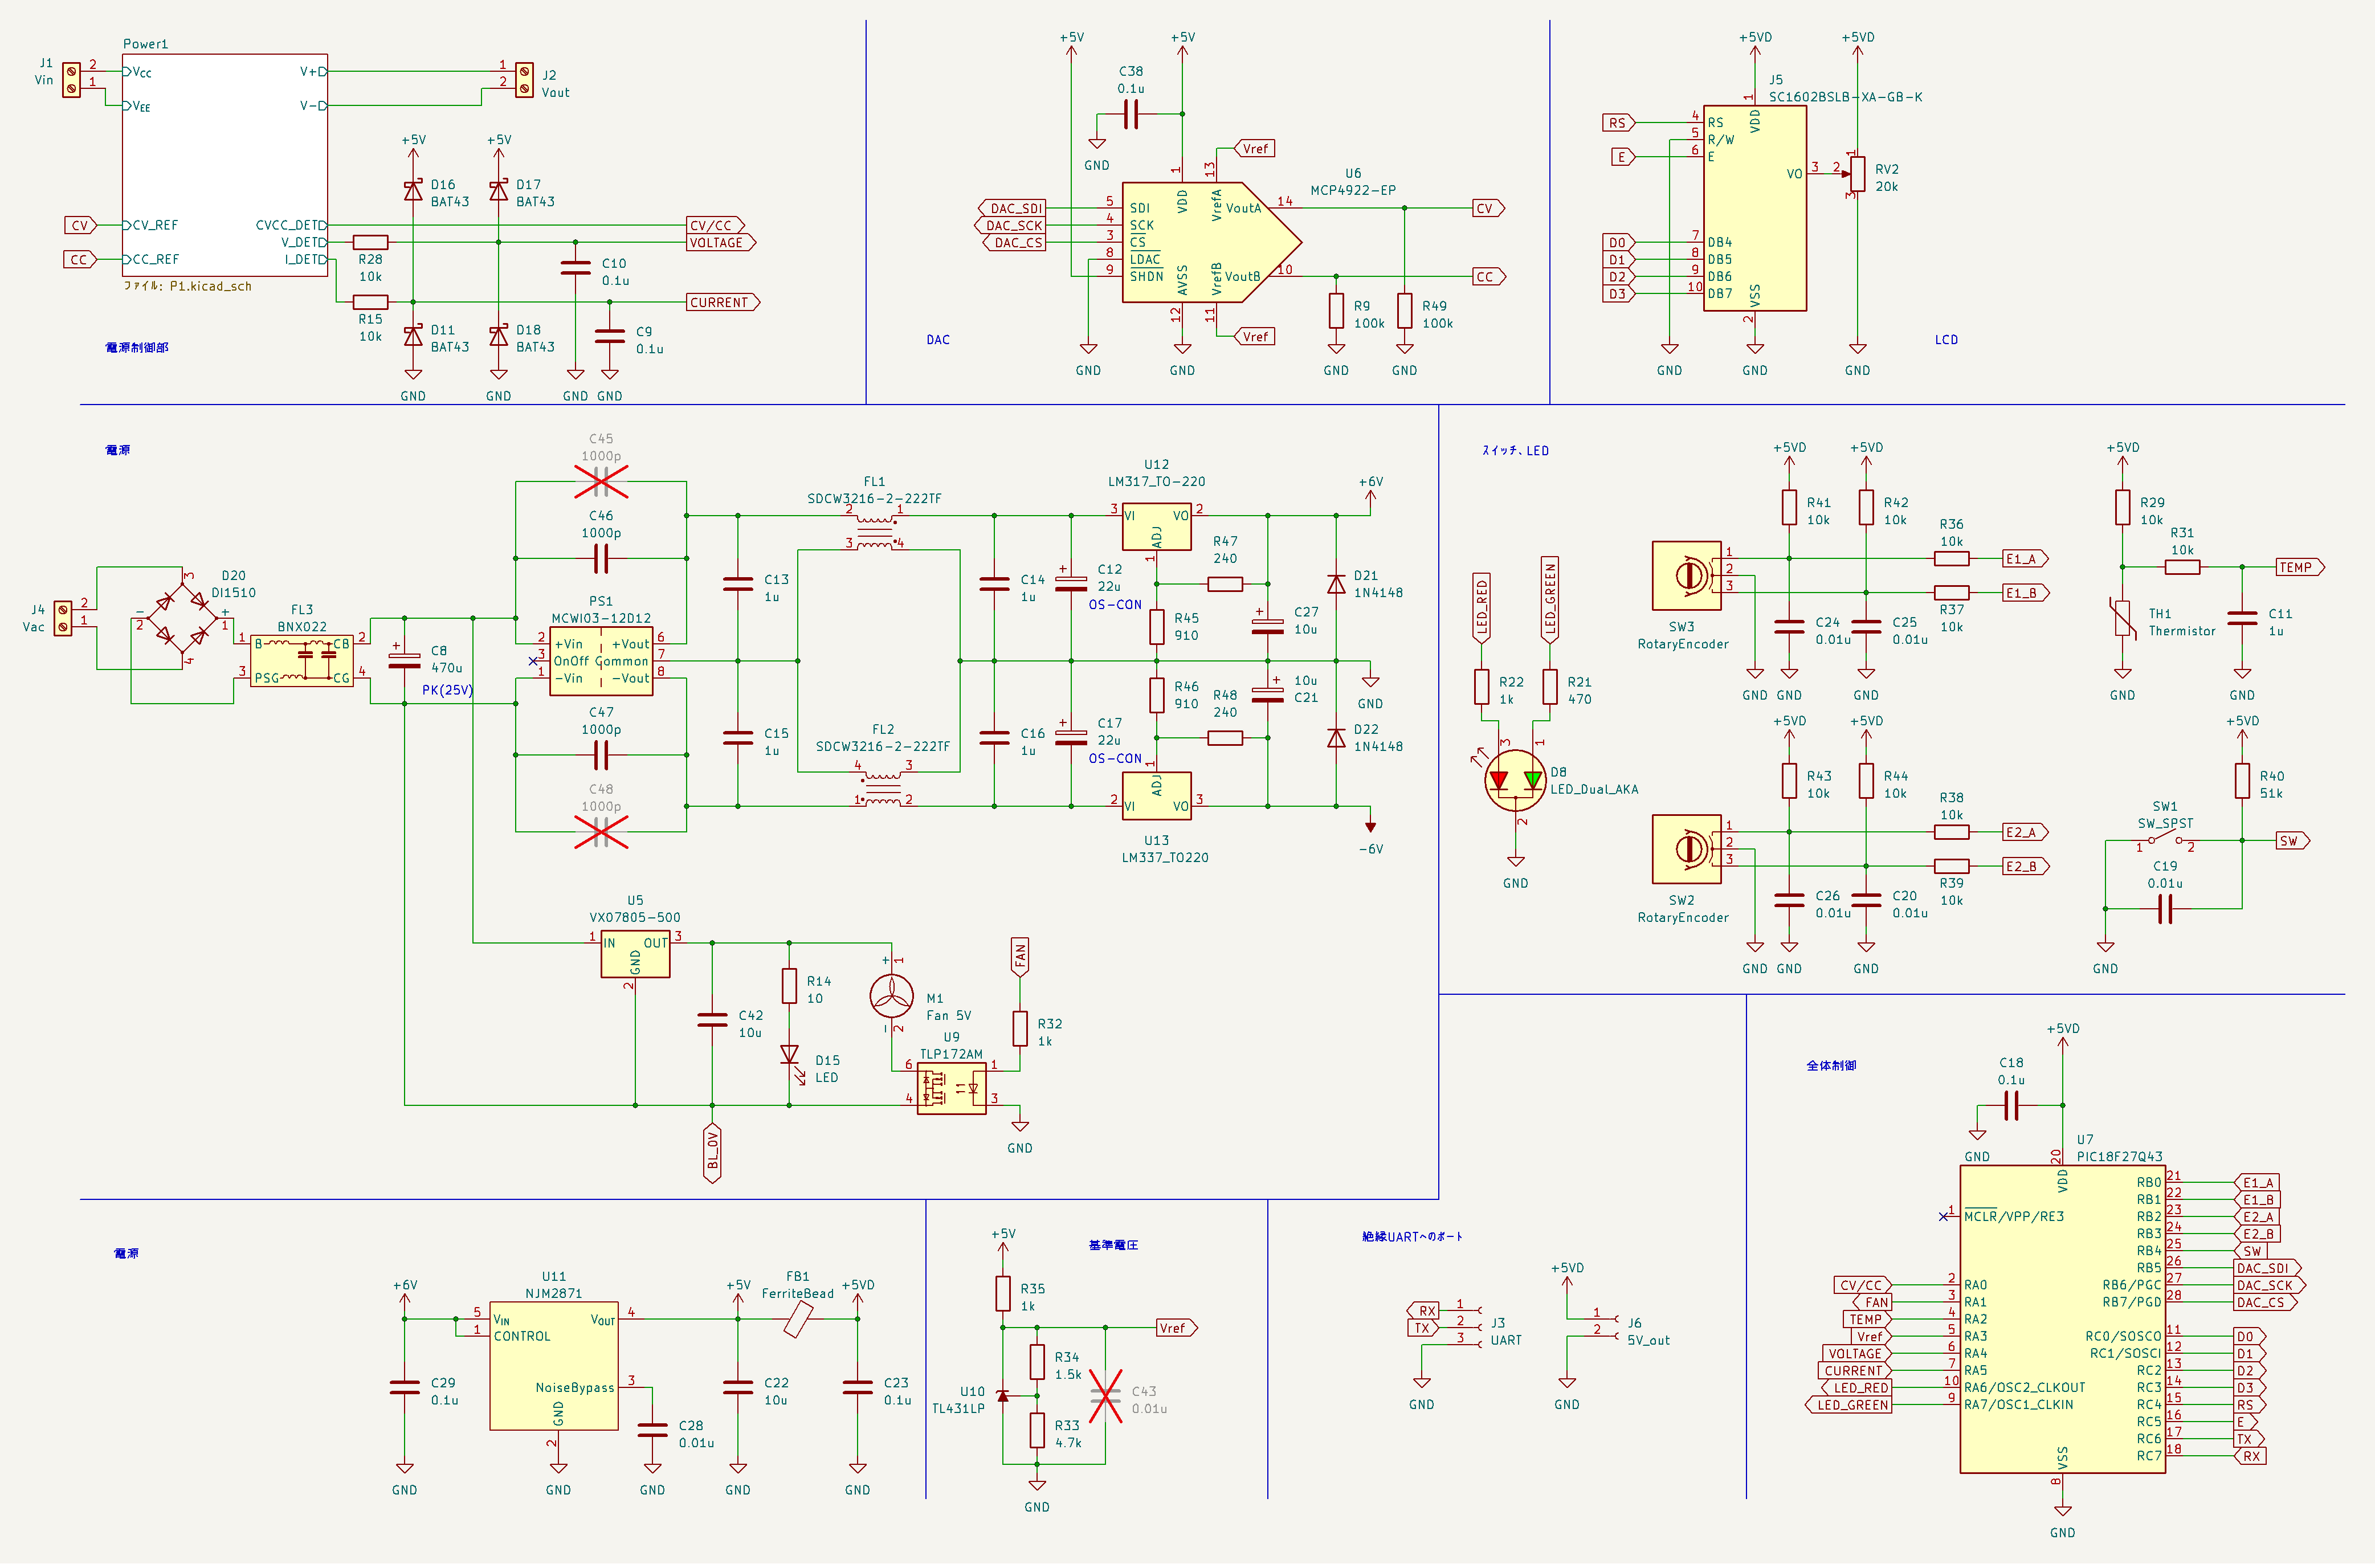Click the J4 Vac connector
The width and height of the screenshot is (2375, 1568).
point(63,618)
